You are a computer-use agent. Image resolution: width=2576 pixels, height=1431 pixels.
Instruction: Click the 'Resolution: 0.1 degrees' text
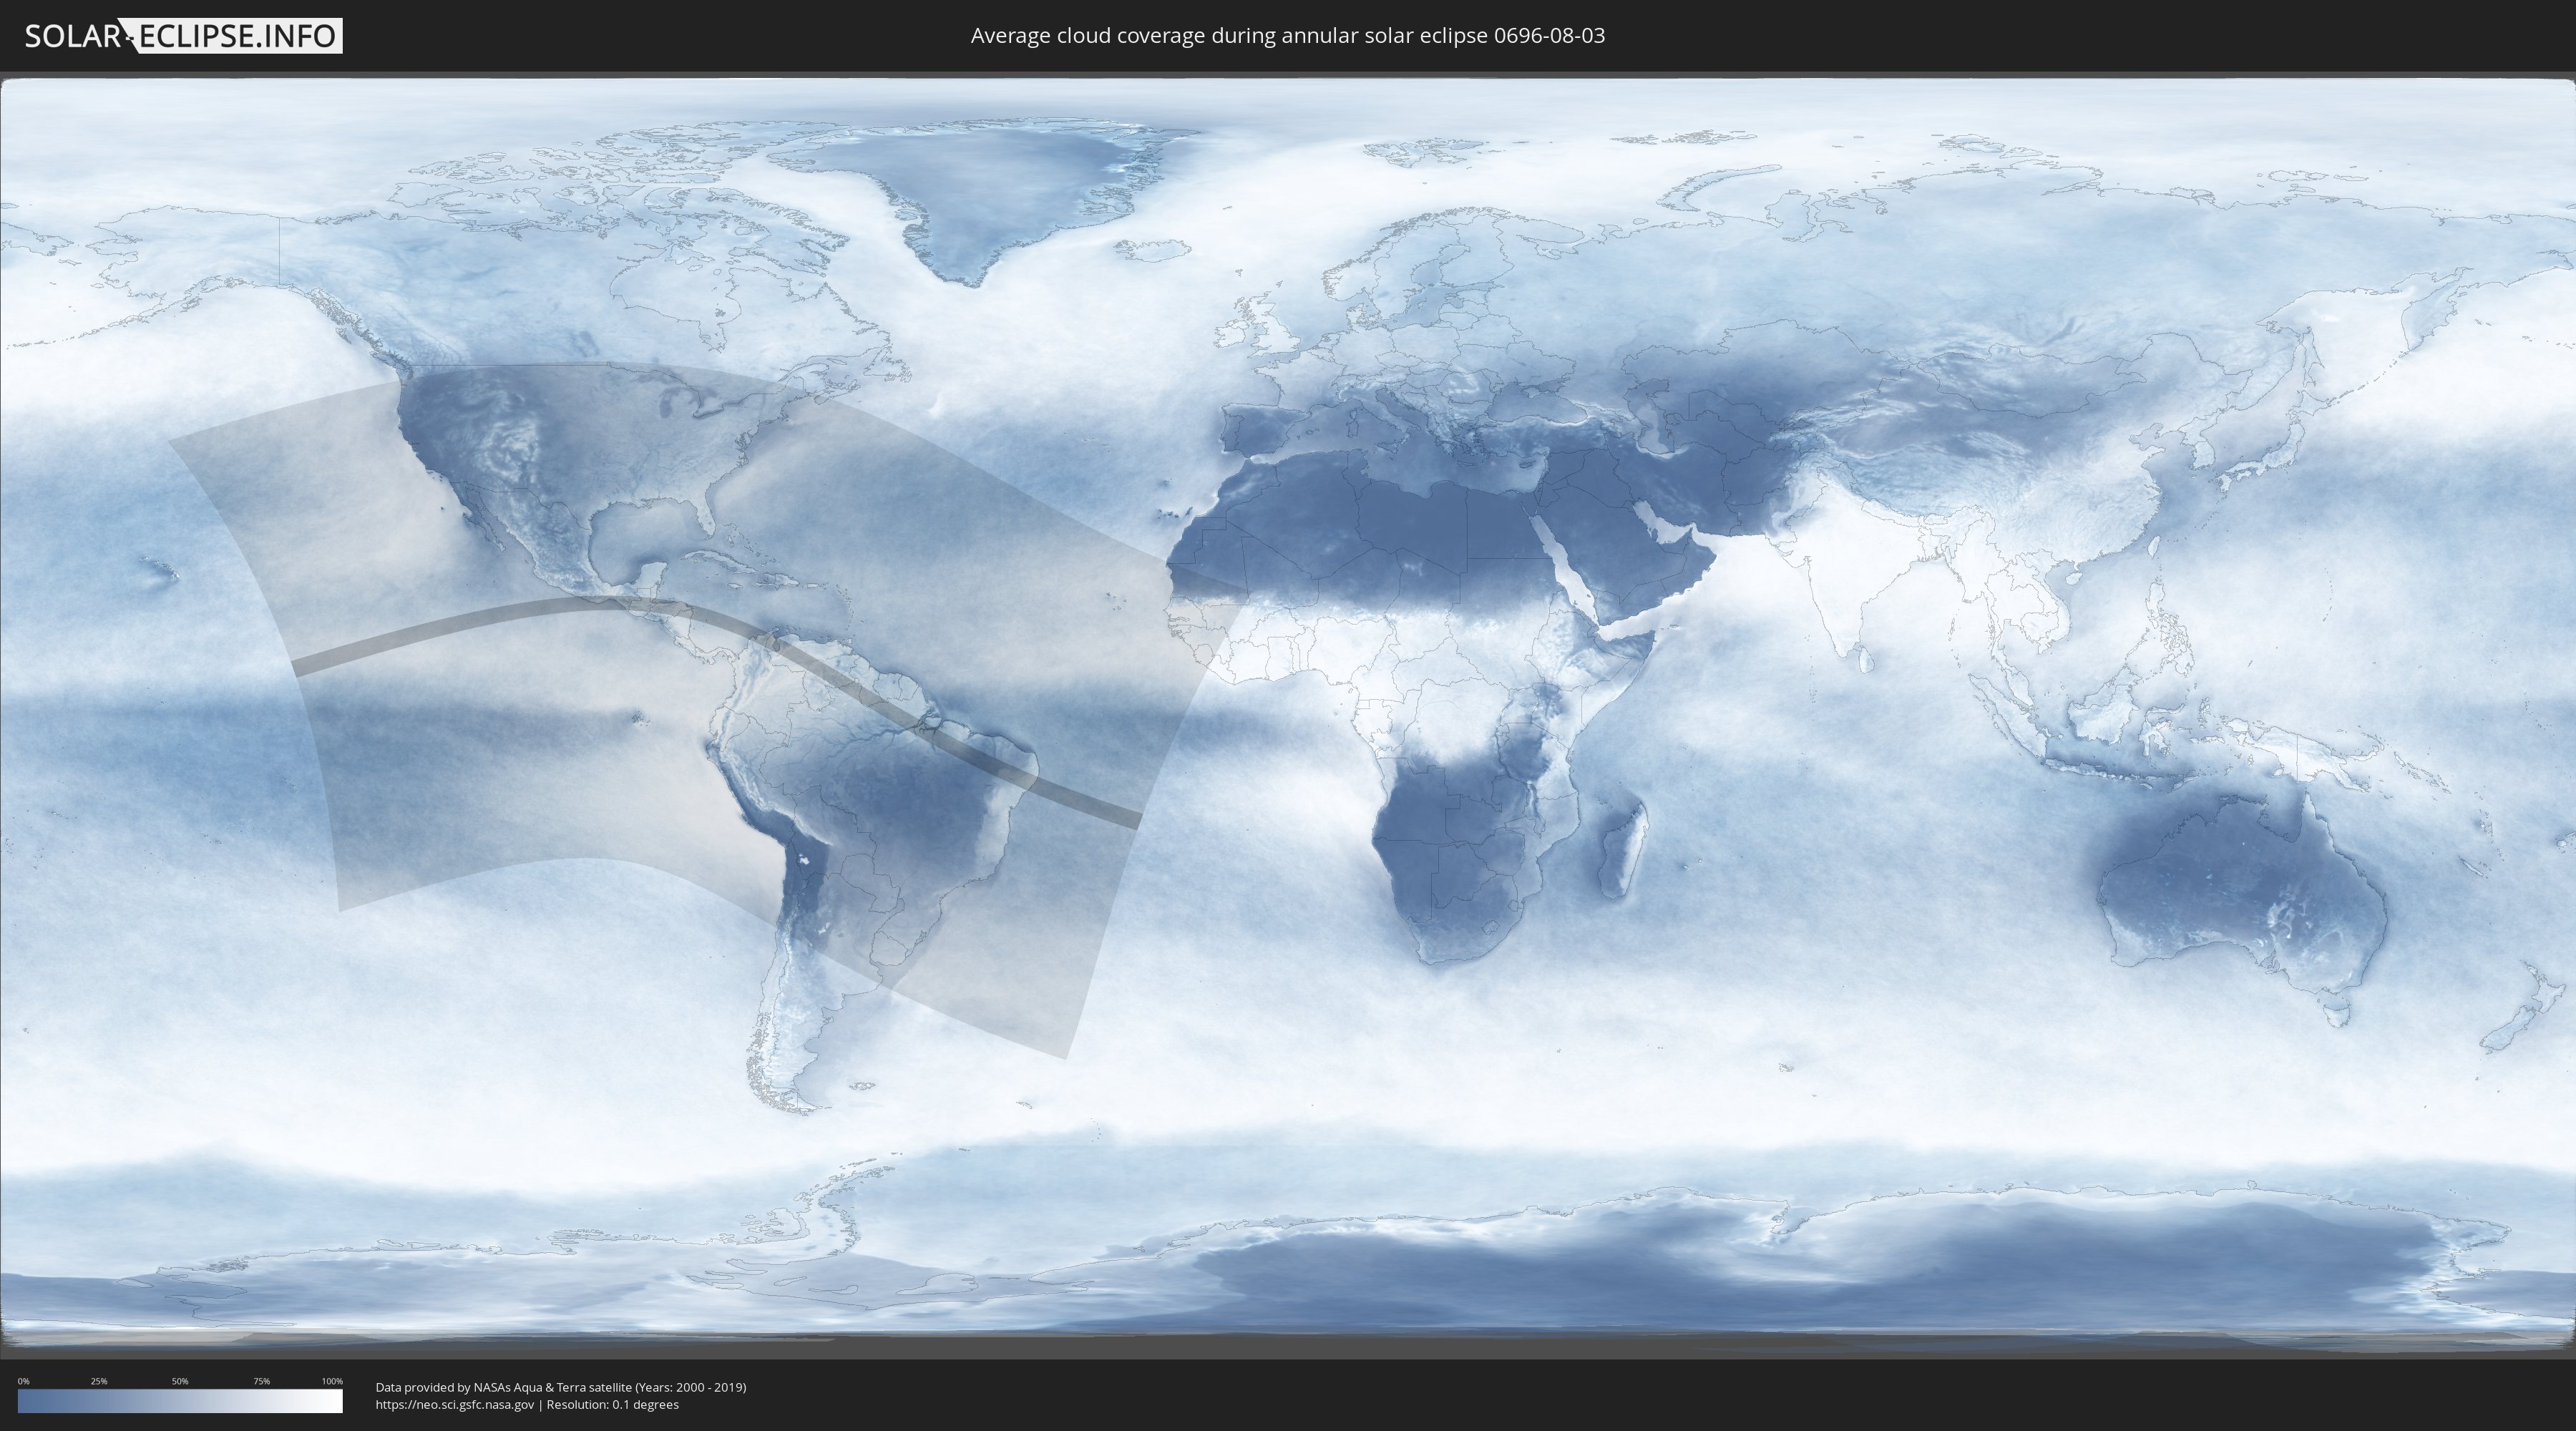click(x=612, y=1404)
